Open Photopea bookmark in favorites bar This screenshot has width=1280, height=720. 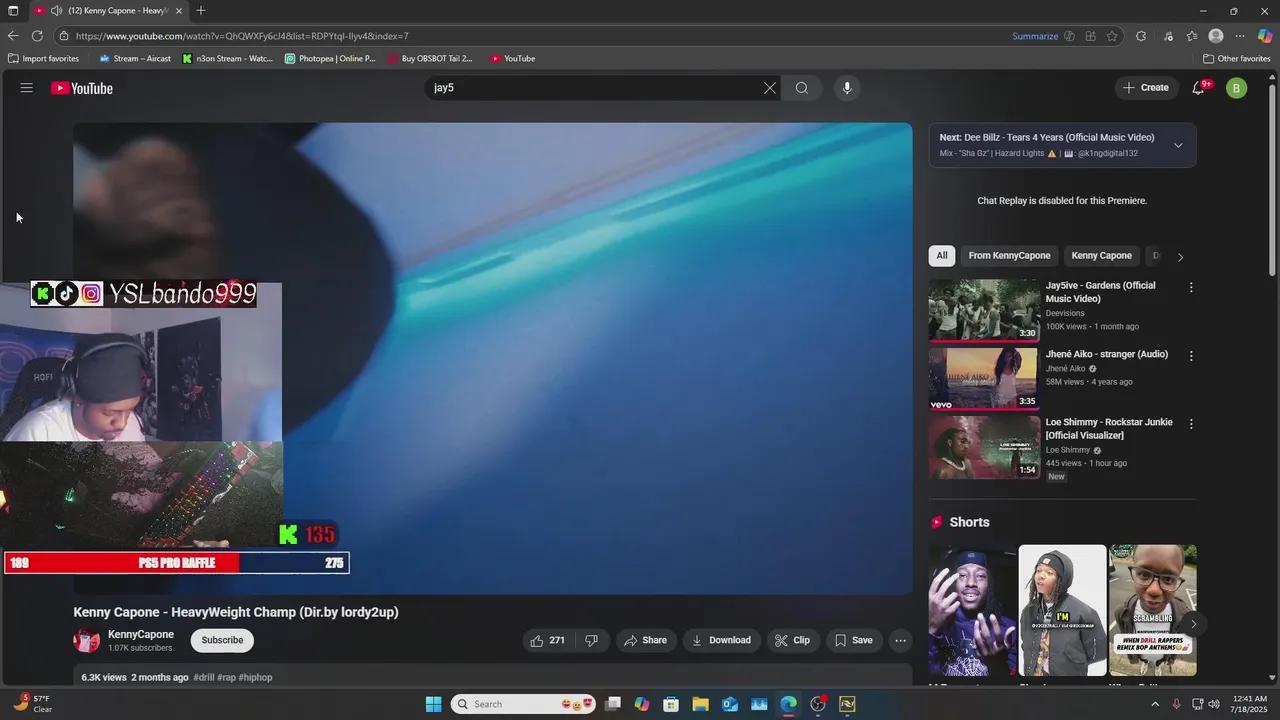pos(330,58)
